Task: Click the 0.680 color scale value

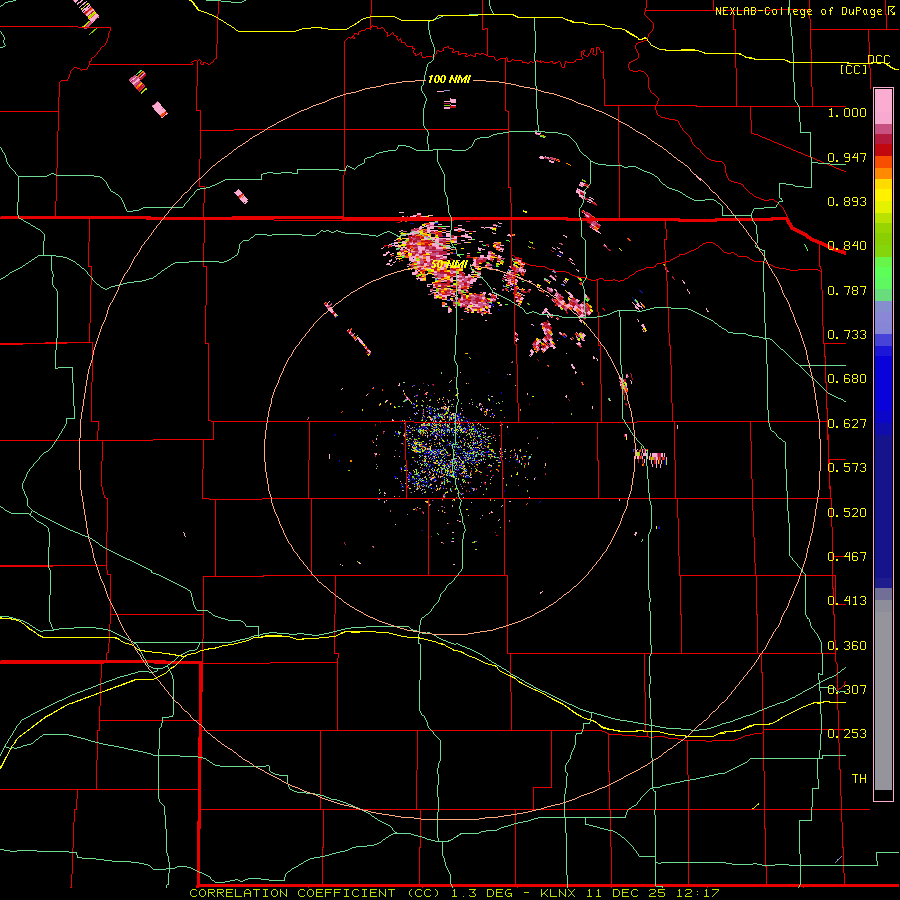Action: 847,379
